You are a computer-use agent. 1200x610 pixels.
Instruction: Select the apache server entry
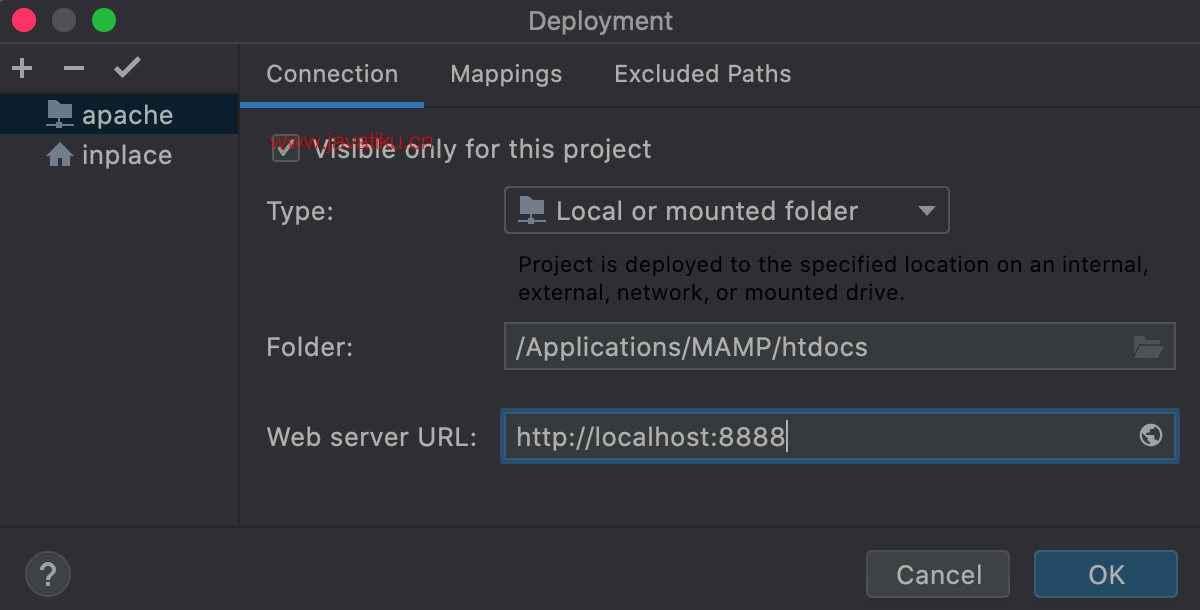[119, 115]
